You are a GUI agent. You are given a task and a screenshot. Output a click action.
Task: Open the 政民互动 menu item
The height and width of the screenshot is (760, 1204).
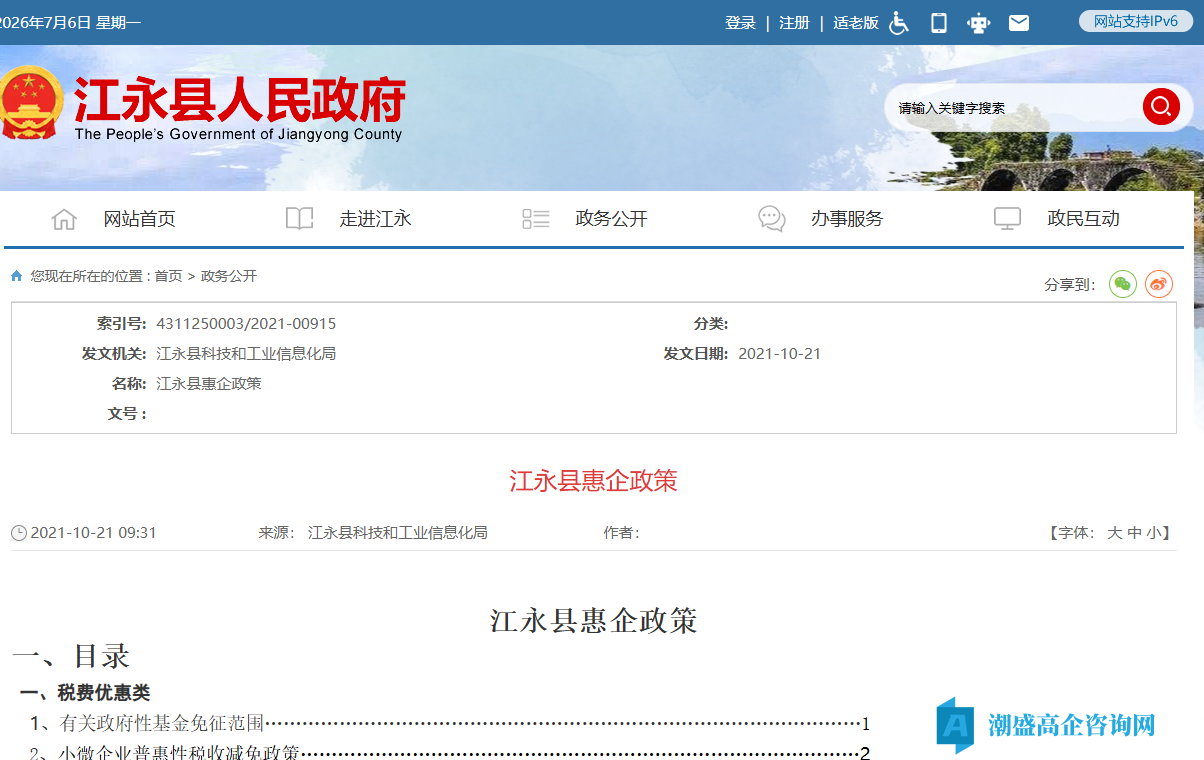click(x=1084, y=219)
